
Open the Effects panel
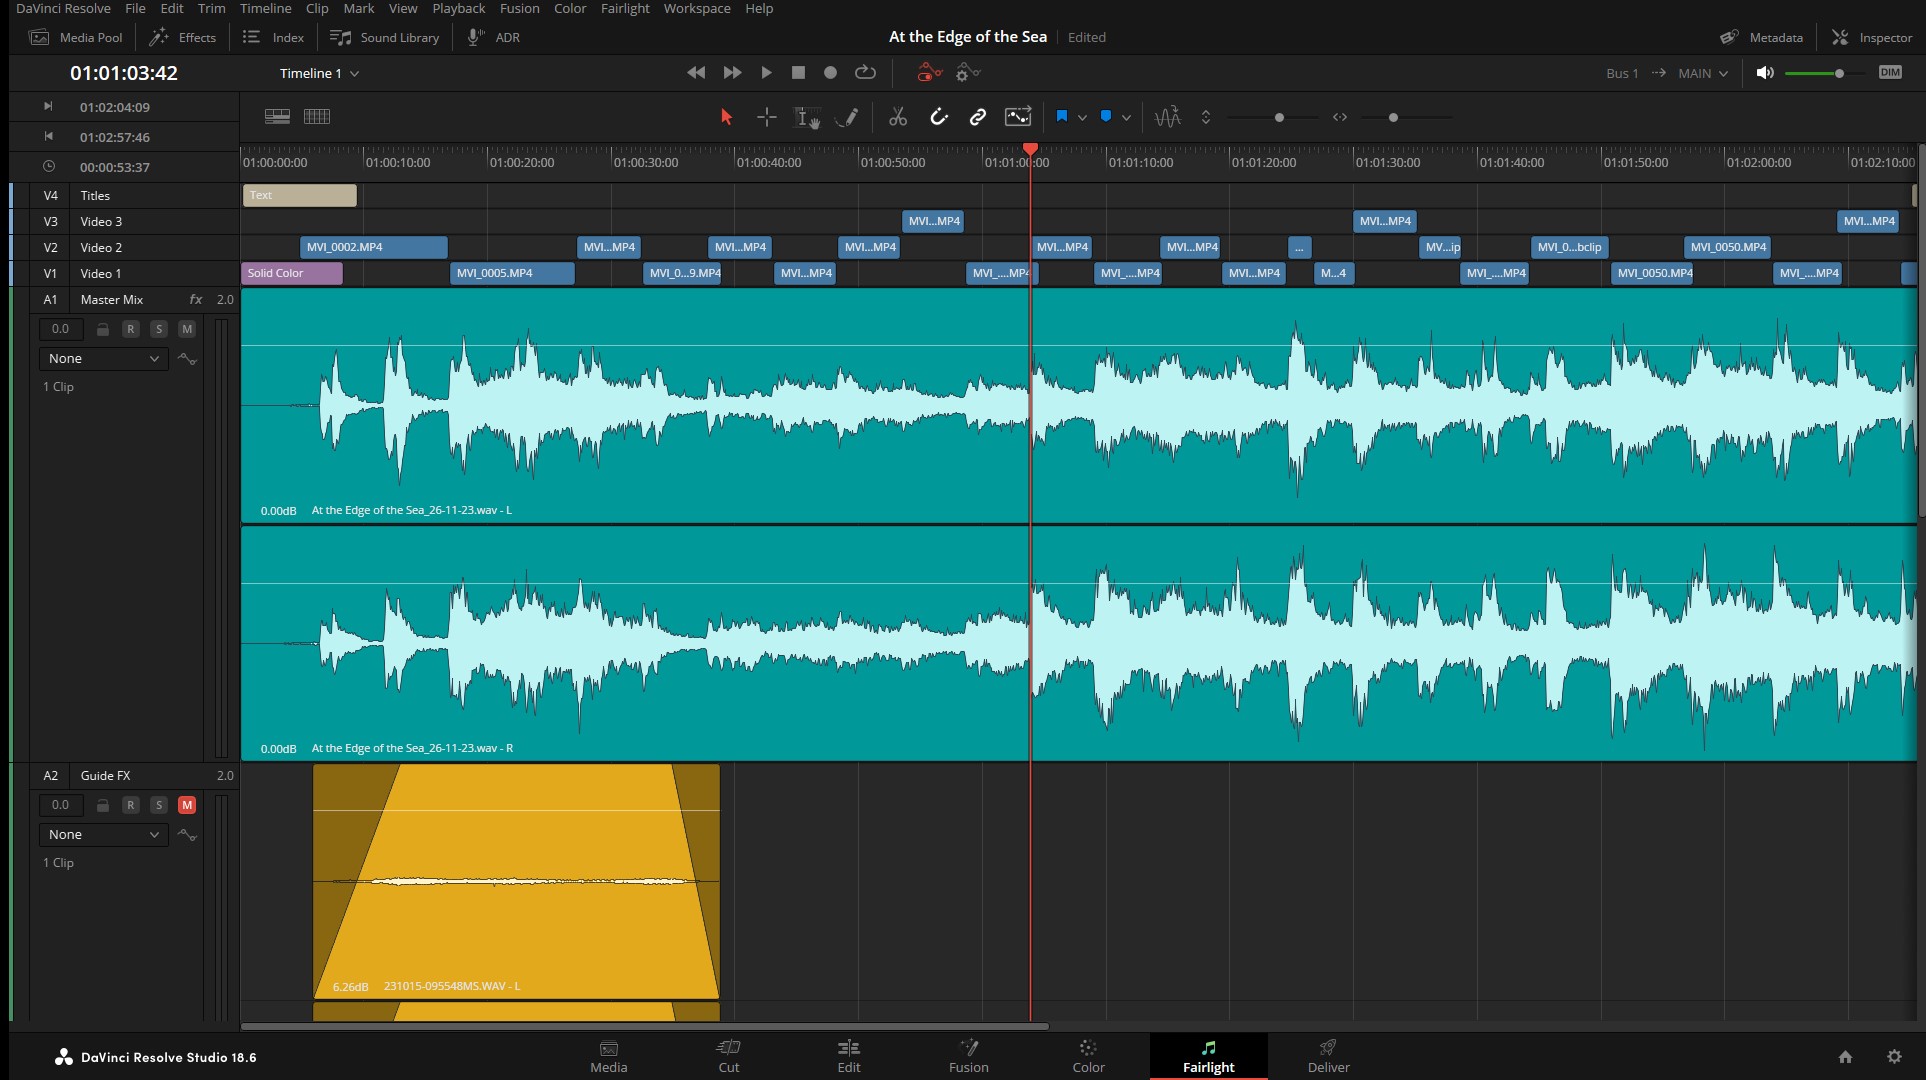coord(182,37)
